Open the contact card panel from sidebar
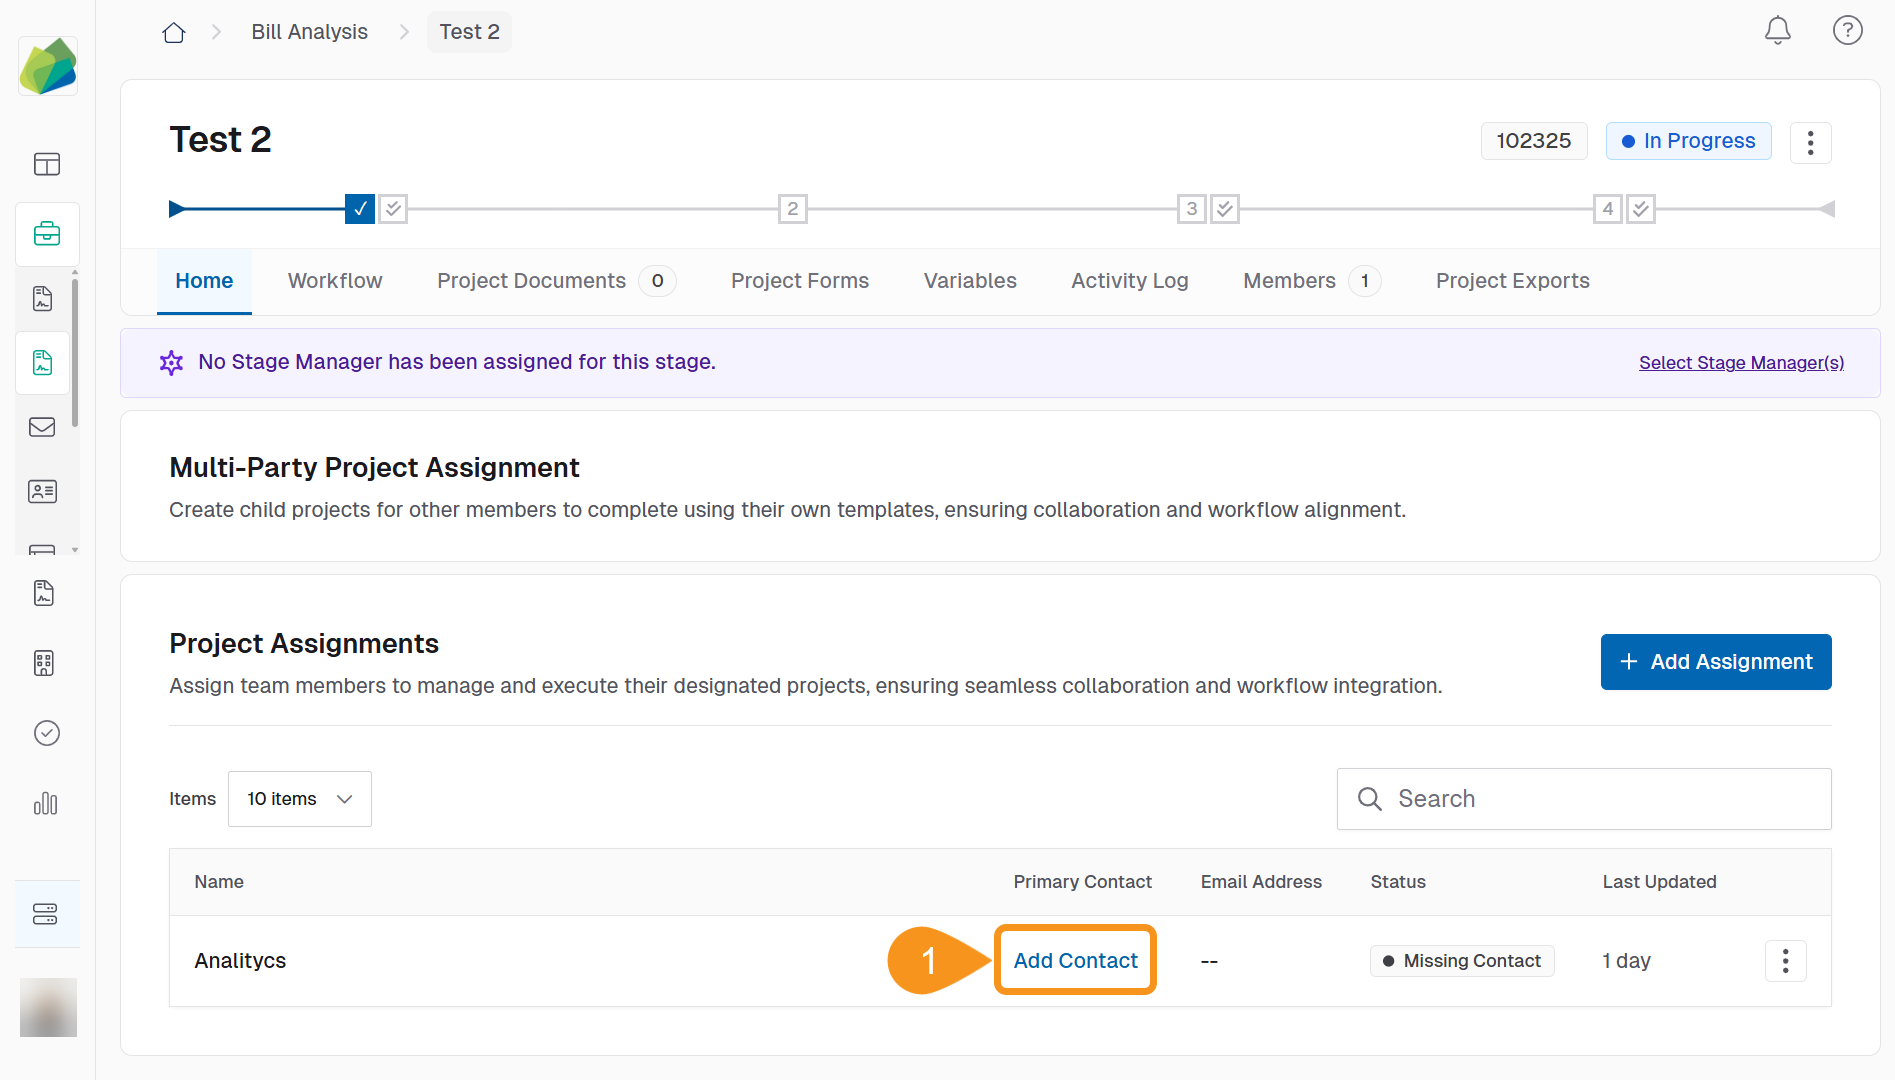The width and height of the screenshot is (1895, 1080). [47, 491]
